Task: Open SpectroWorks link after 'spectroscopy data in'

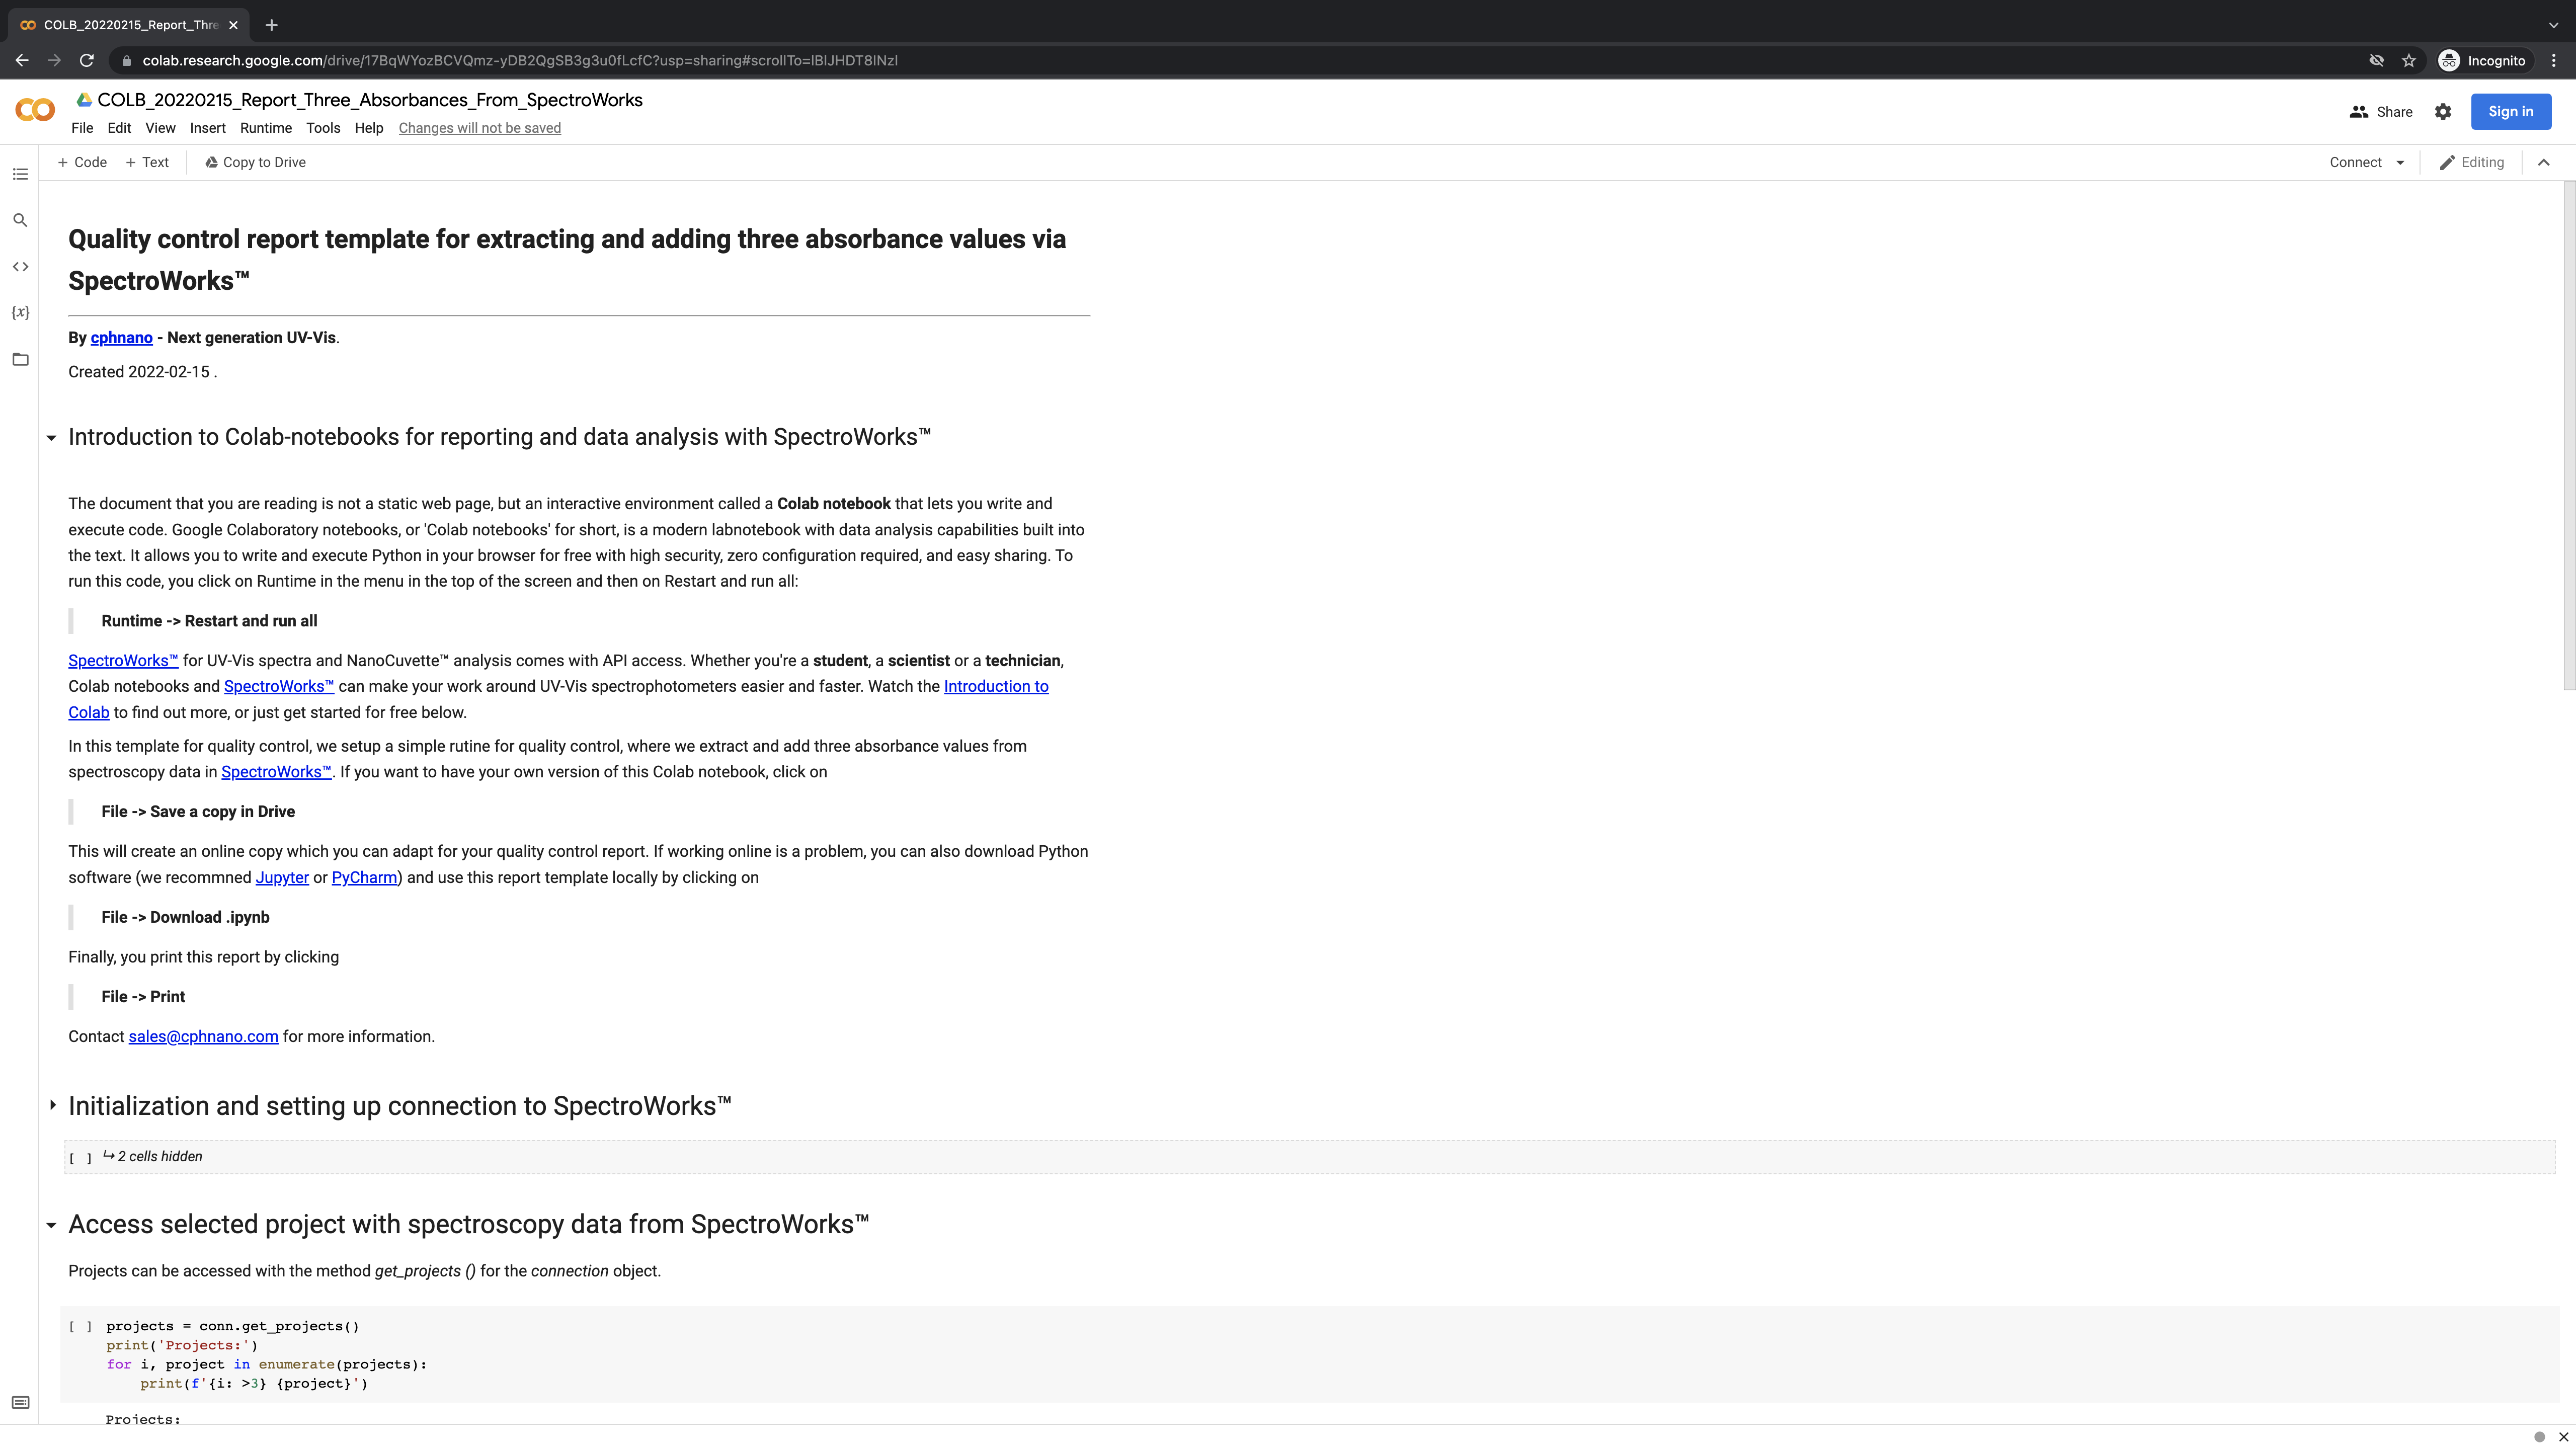Action: (x=276, y=772)
